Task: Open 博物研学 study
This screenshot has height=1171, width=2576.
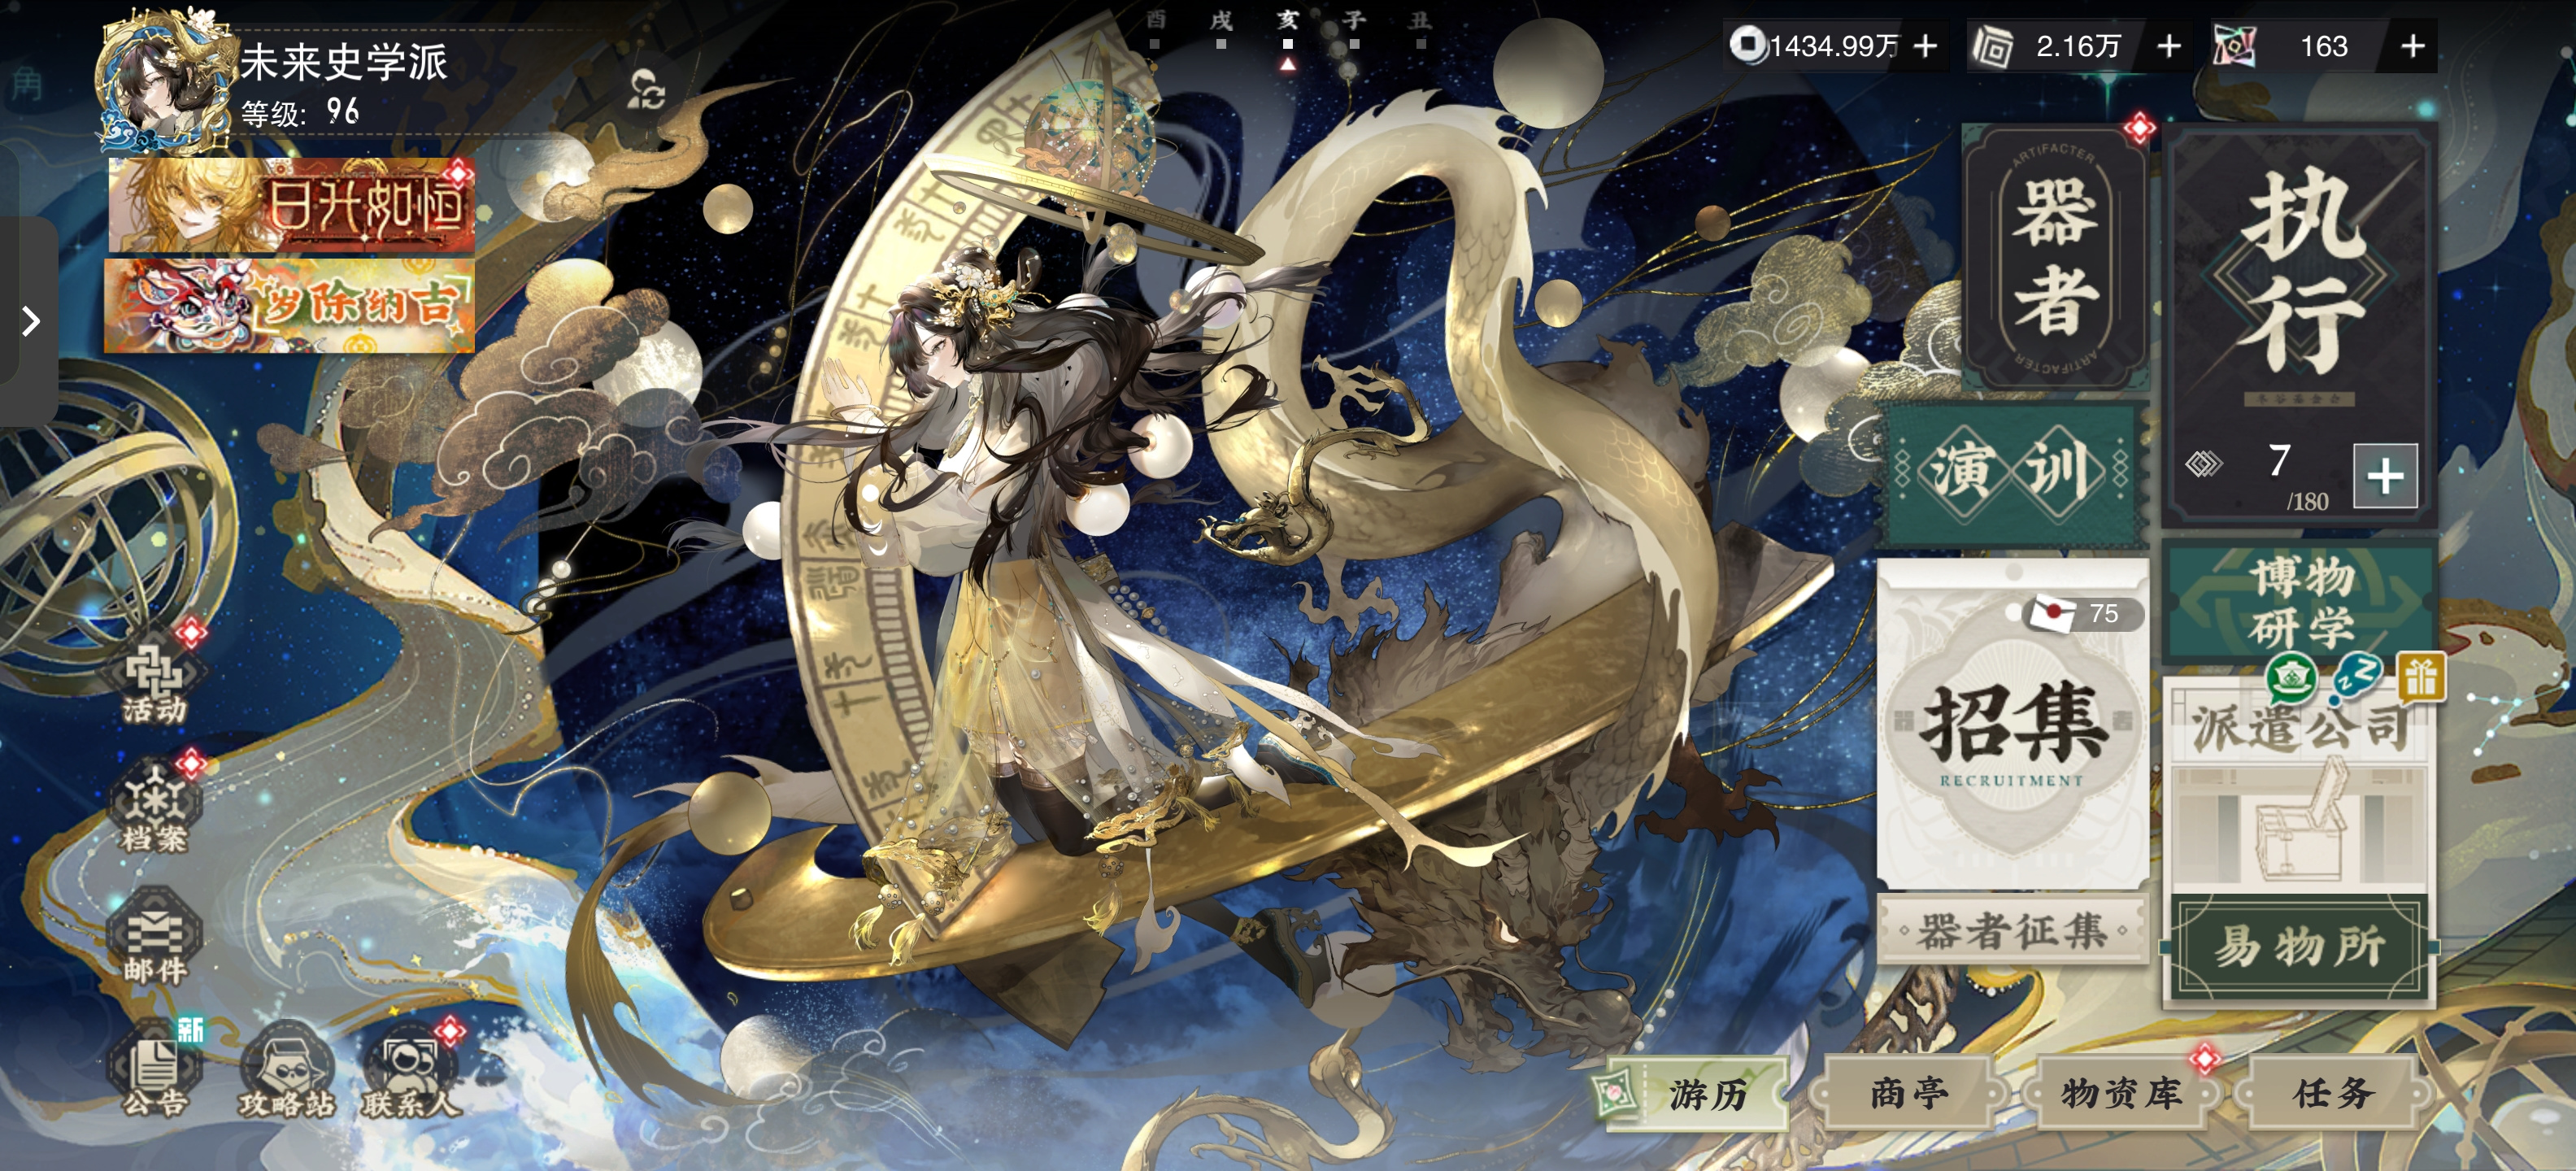Action: [x=2300, y=602]
